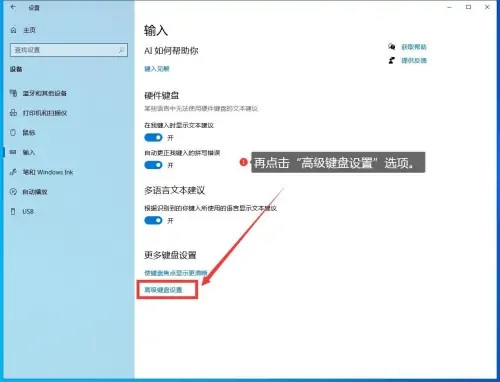Click the Get help (获取帮助) link

pos(414,47)
